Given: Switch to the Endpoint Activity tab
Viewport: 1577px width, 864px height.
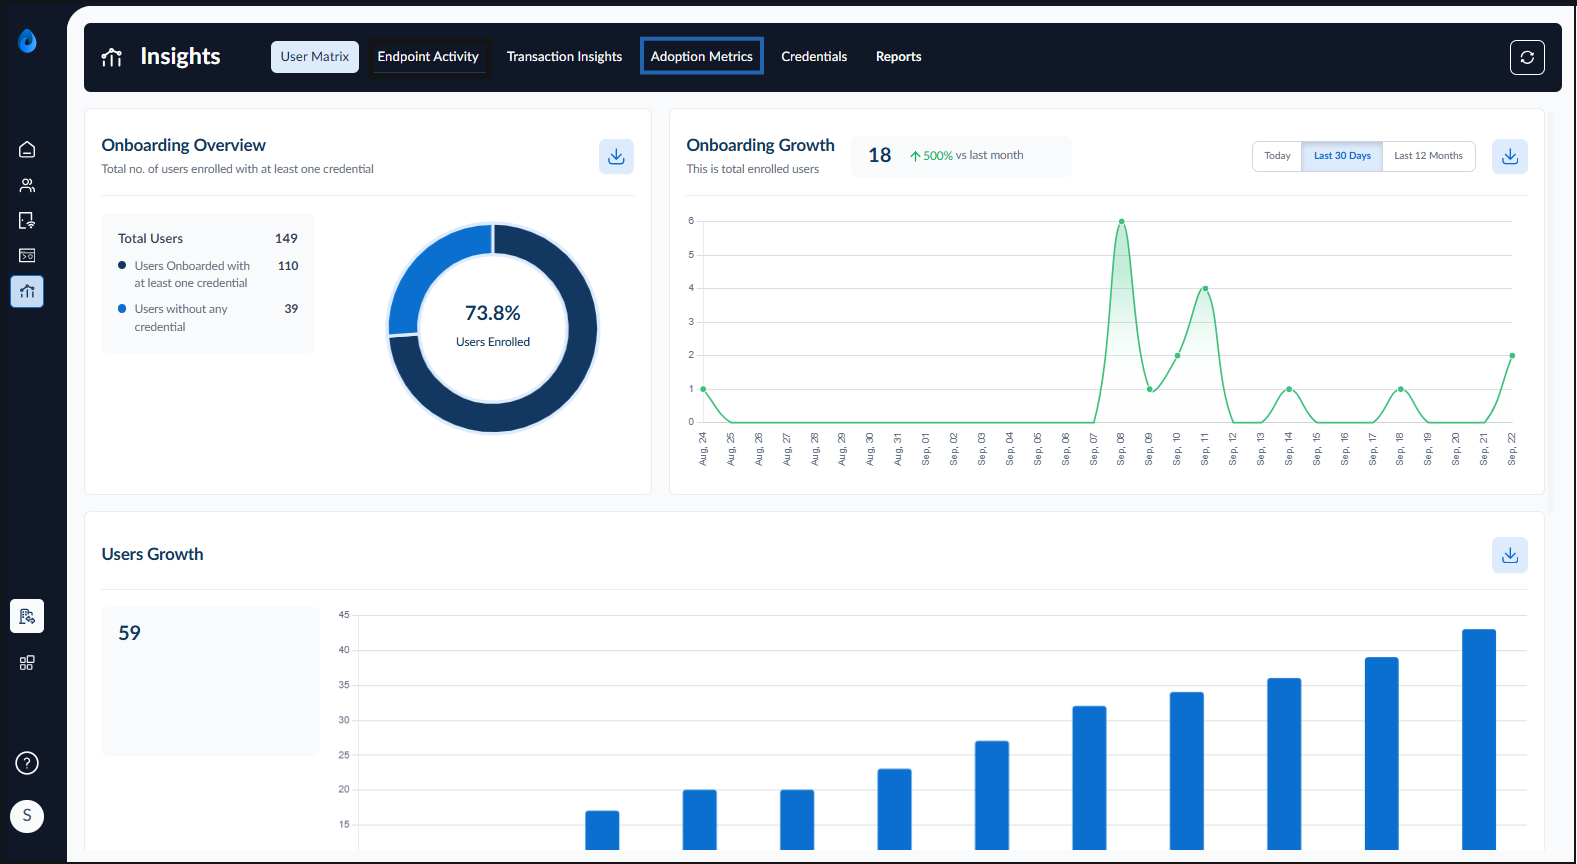Looking at the screenshot, I should [428, 57].
